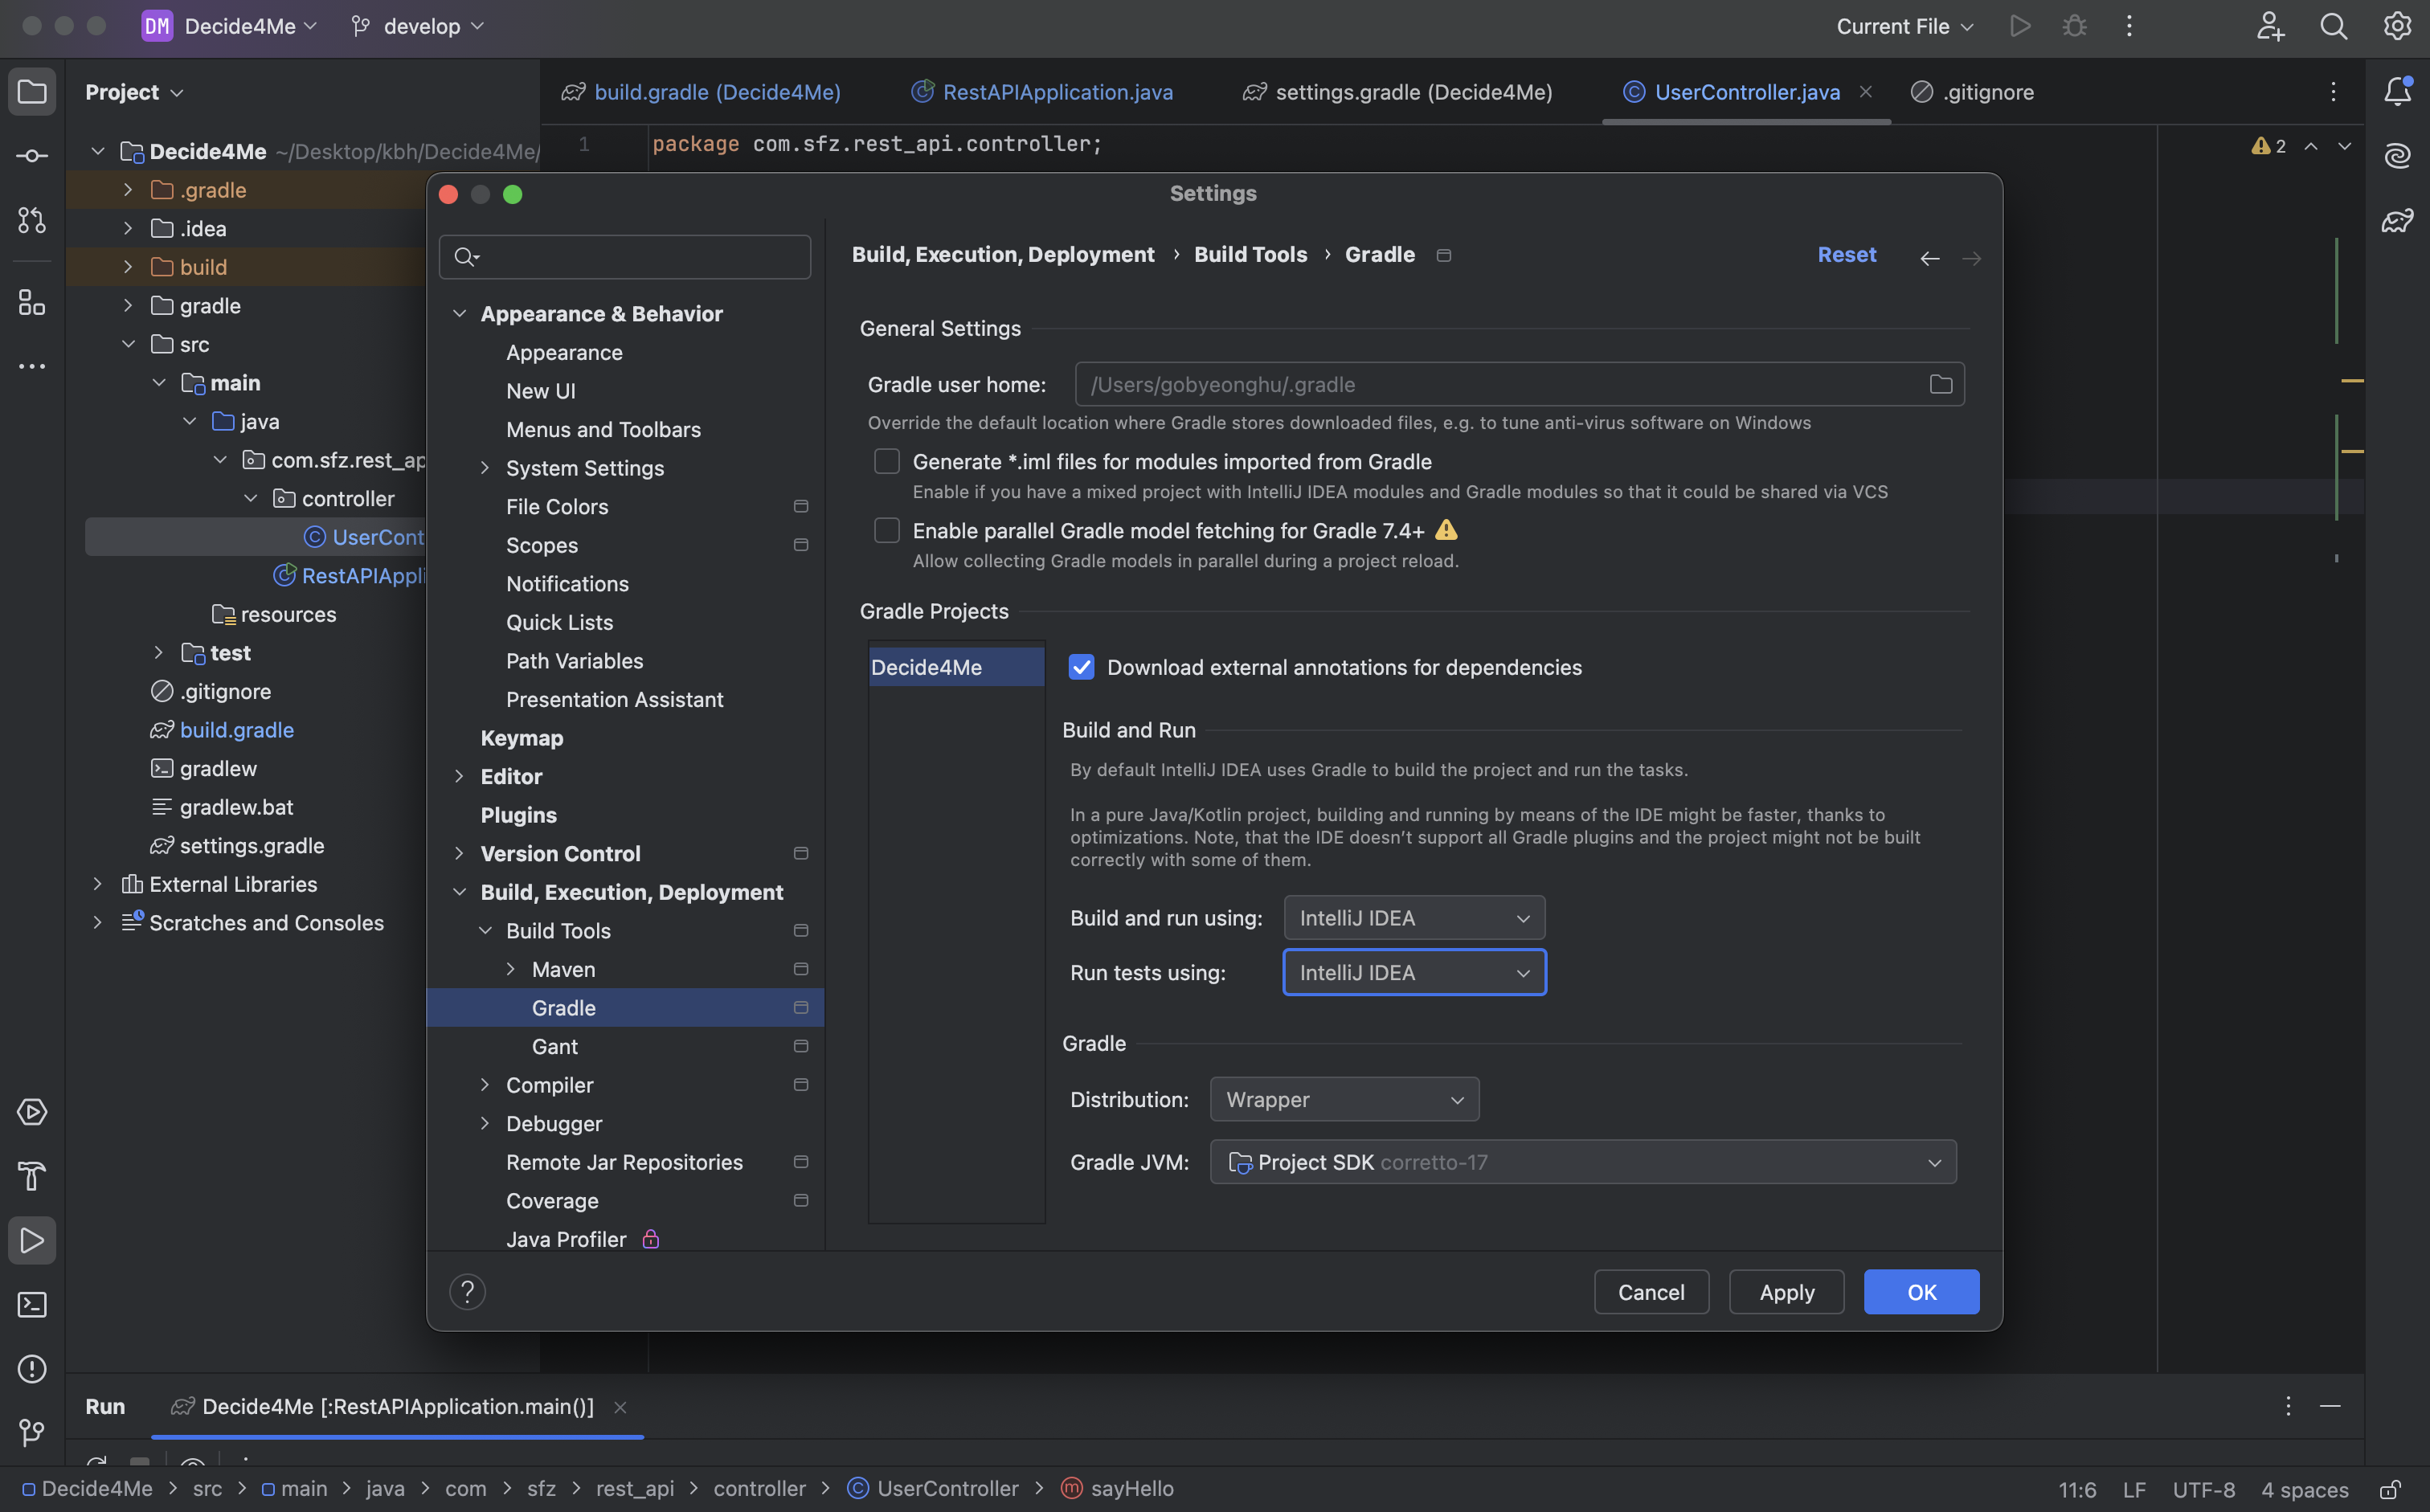Open the Problems tool window icon

(x=32, y=1368)
